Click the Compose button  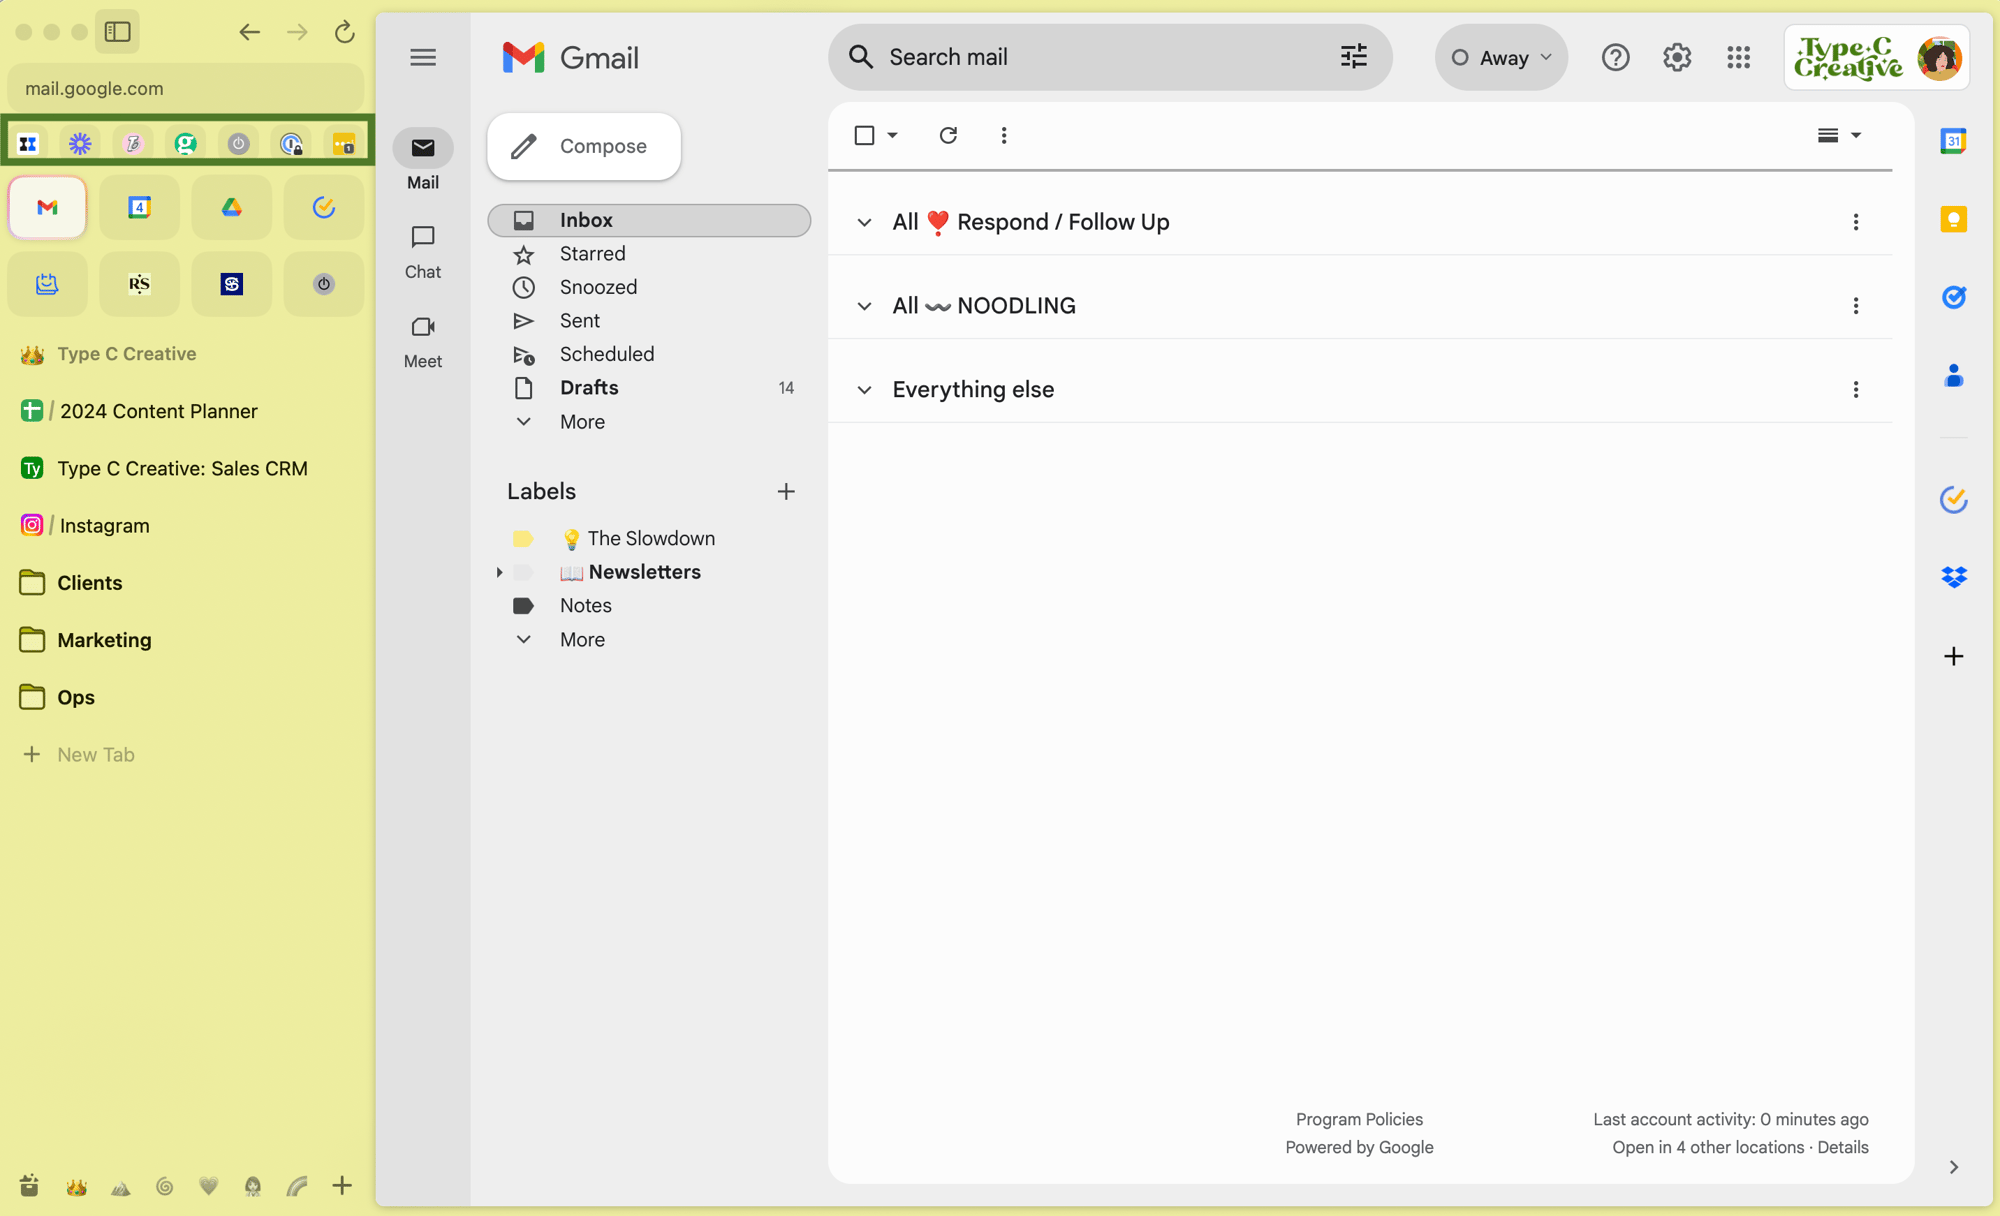tap(584, 146)
